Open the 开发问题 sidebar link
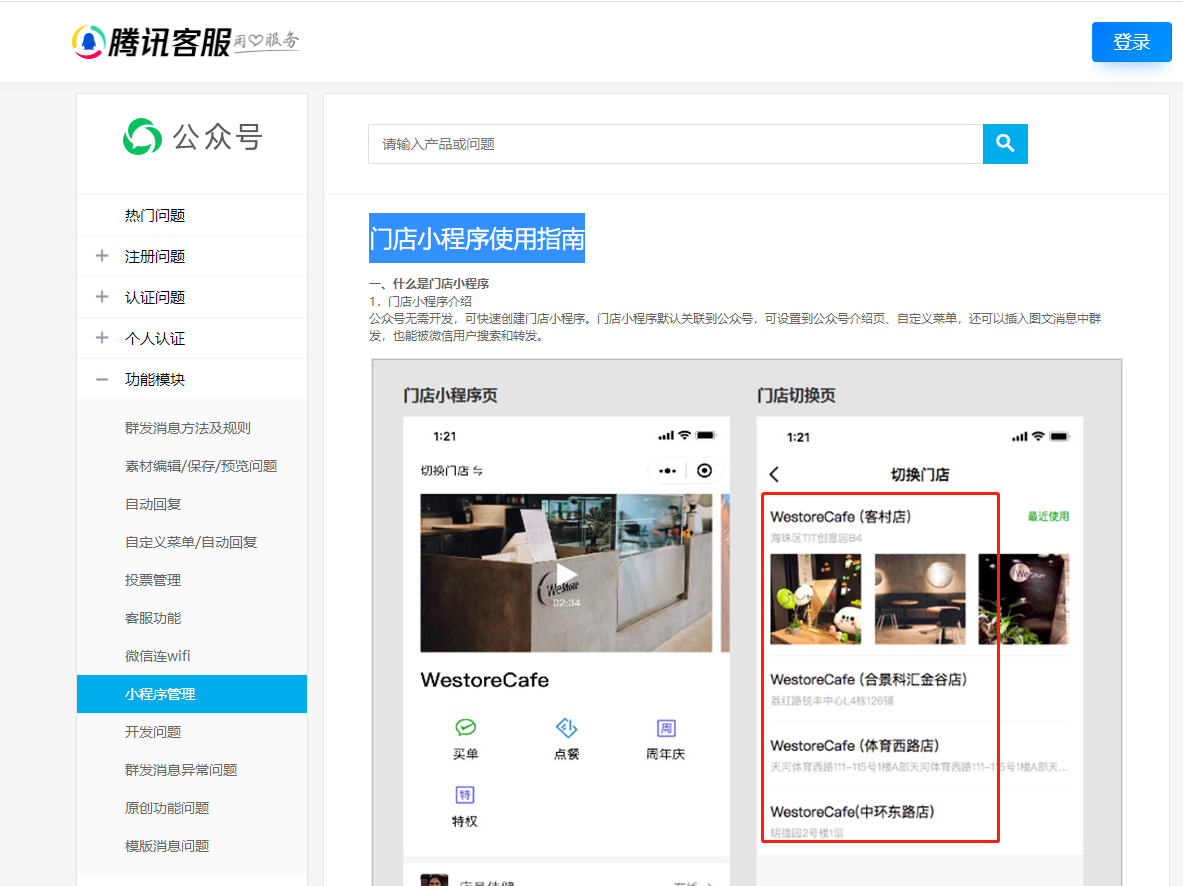 tap(153, 732)
